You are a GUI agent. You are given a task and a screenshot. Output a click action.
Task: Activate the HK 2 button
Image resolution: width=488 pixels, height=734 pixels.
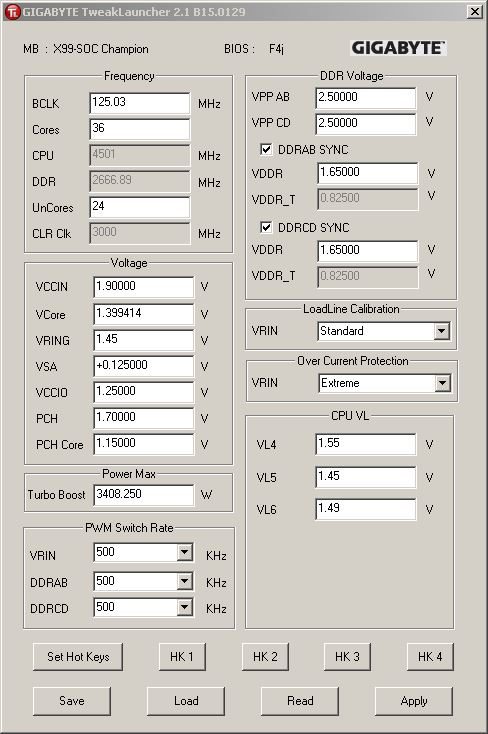[x=265, y=657]
